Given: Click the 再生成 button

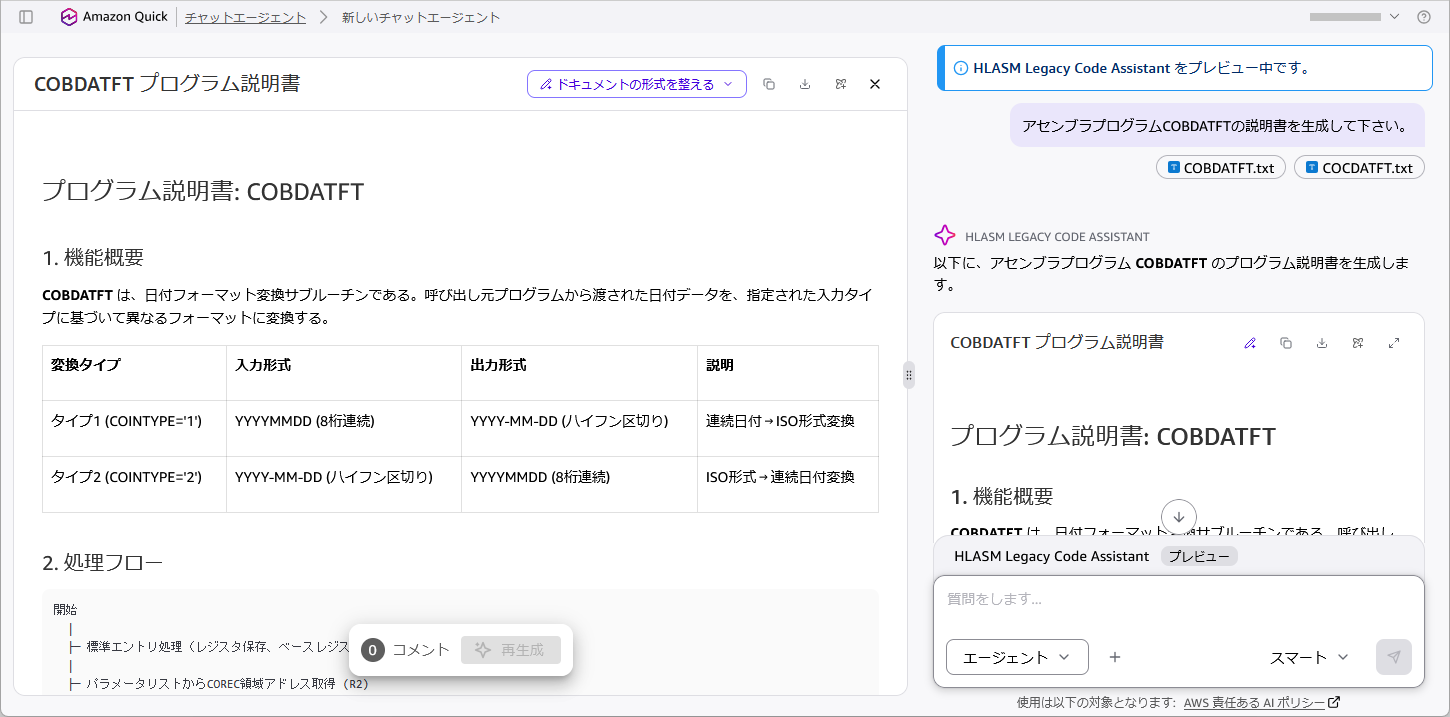Looking at the screenshot, I should pyautogui.click(x=511, y=650).
